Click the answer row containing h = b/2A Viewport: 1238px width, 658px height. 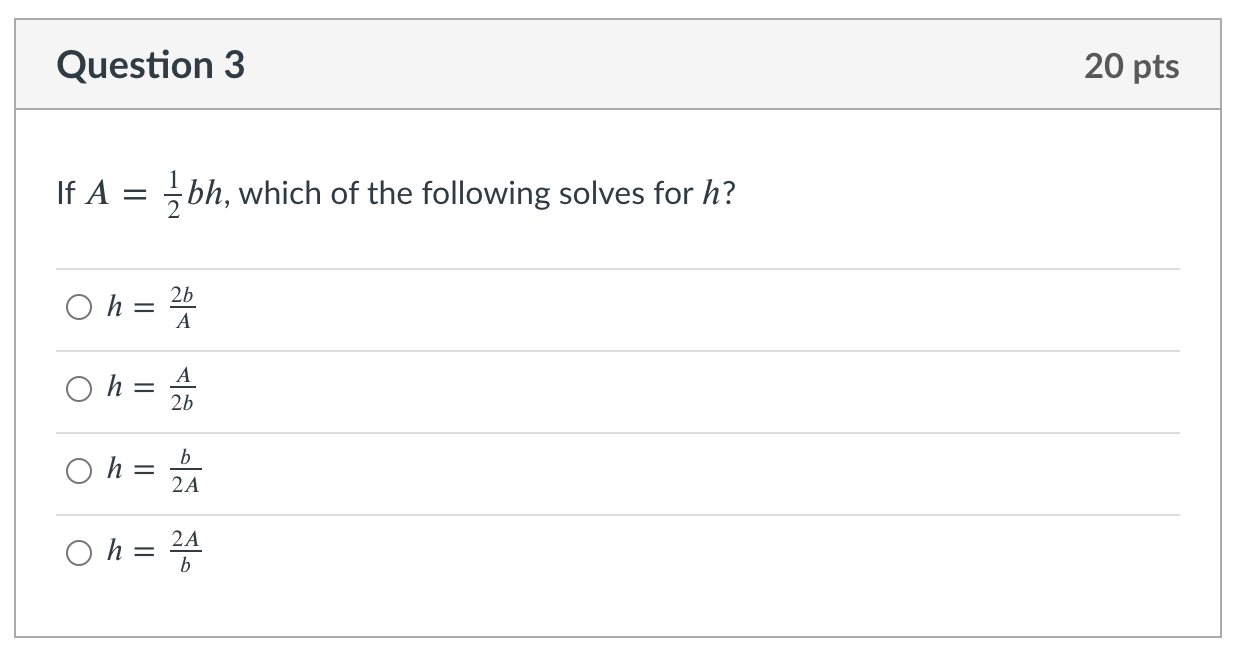(400, 470)
